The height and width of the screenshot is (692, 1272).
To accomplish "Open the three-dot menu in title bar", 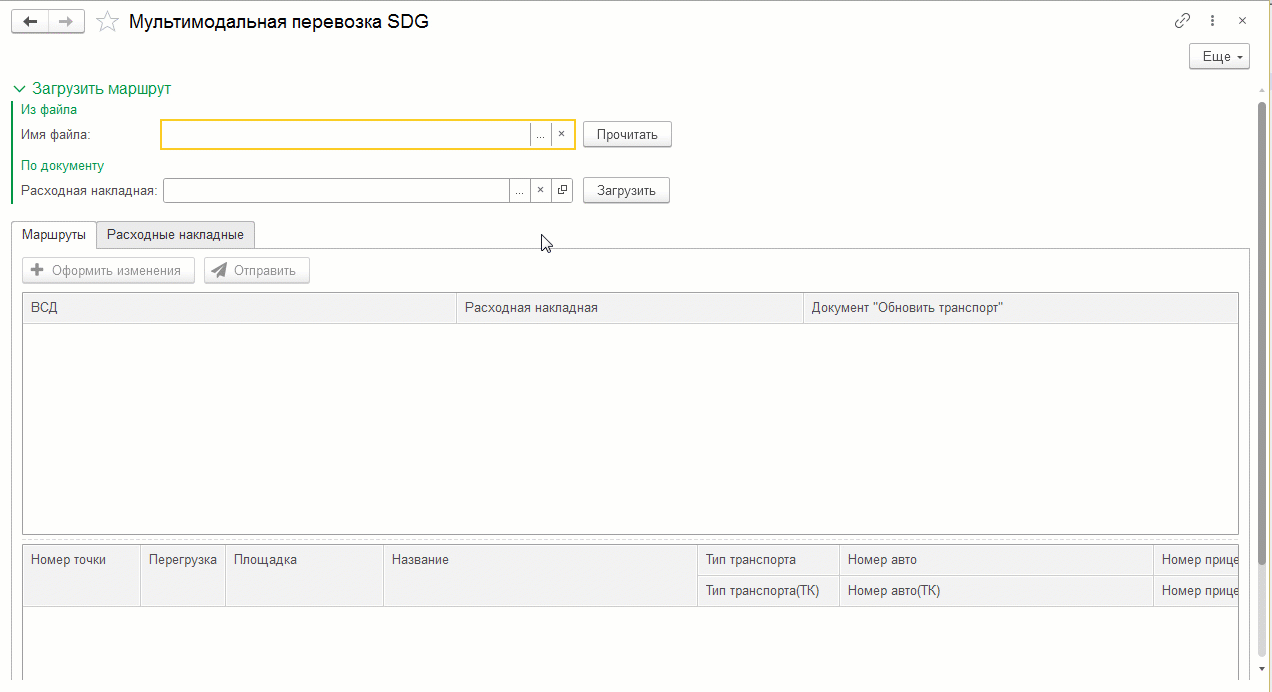I will tap(1213, 20).
